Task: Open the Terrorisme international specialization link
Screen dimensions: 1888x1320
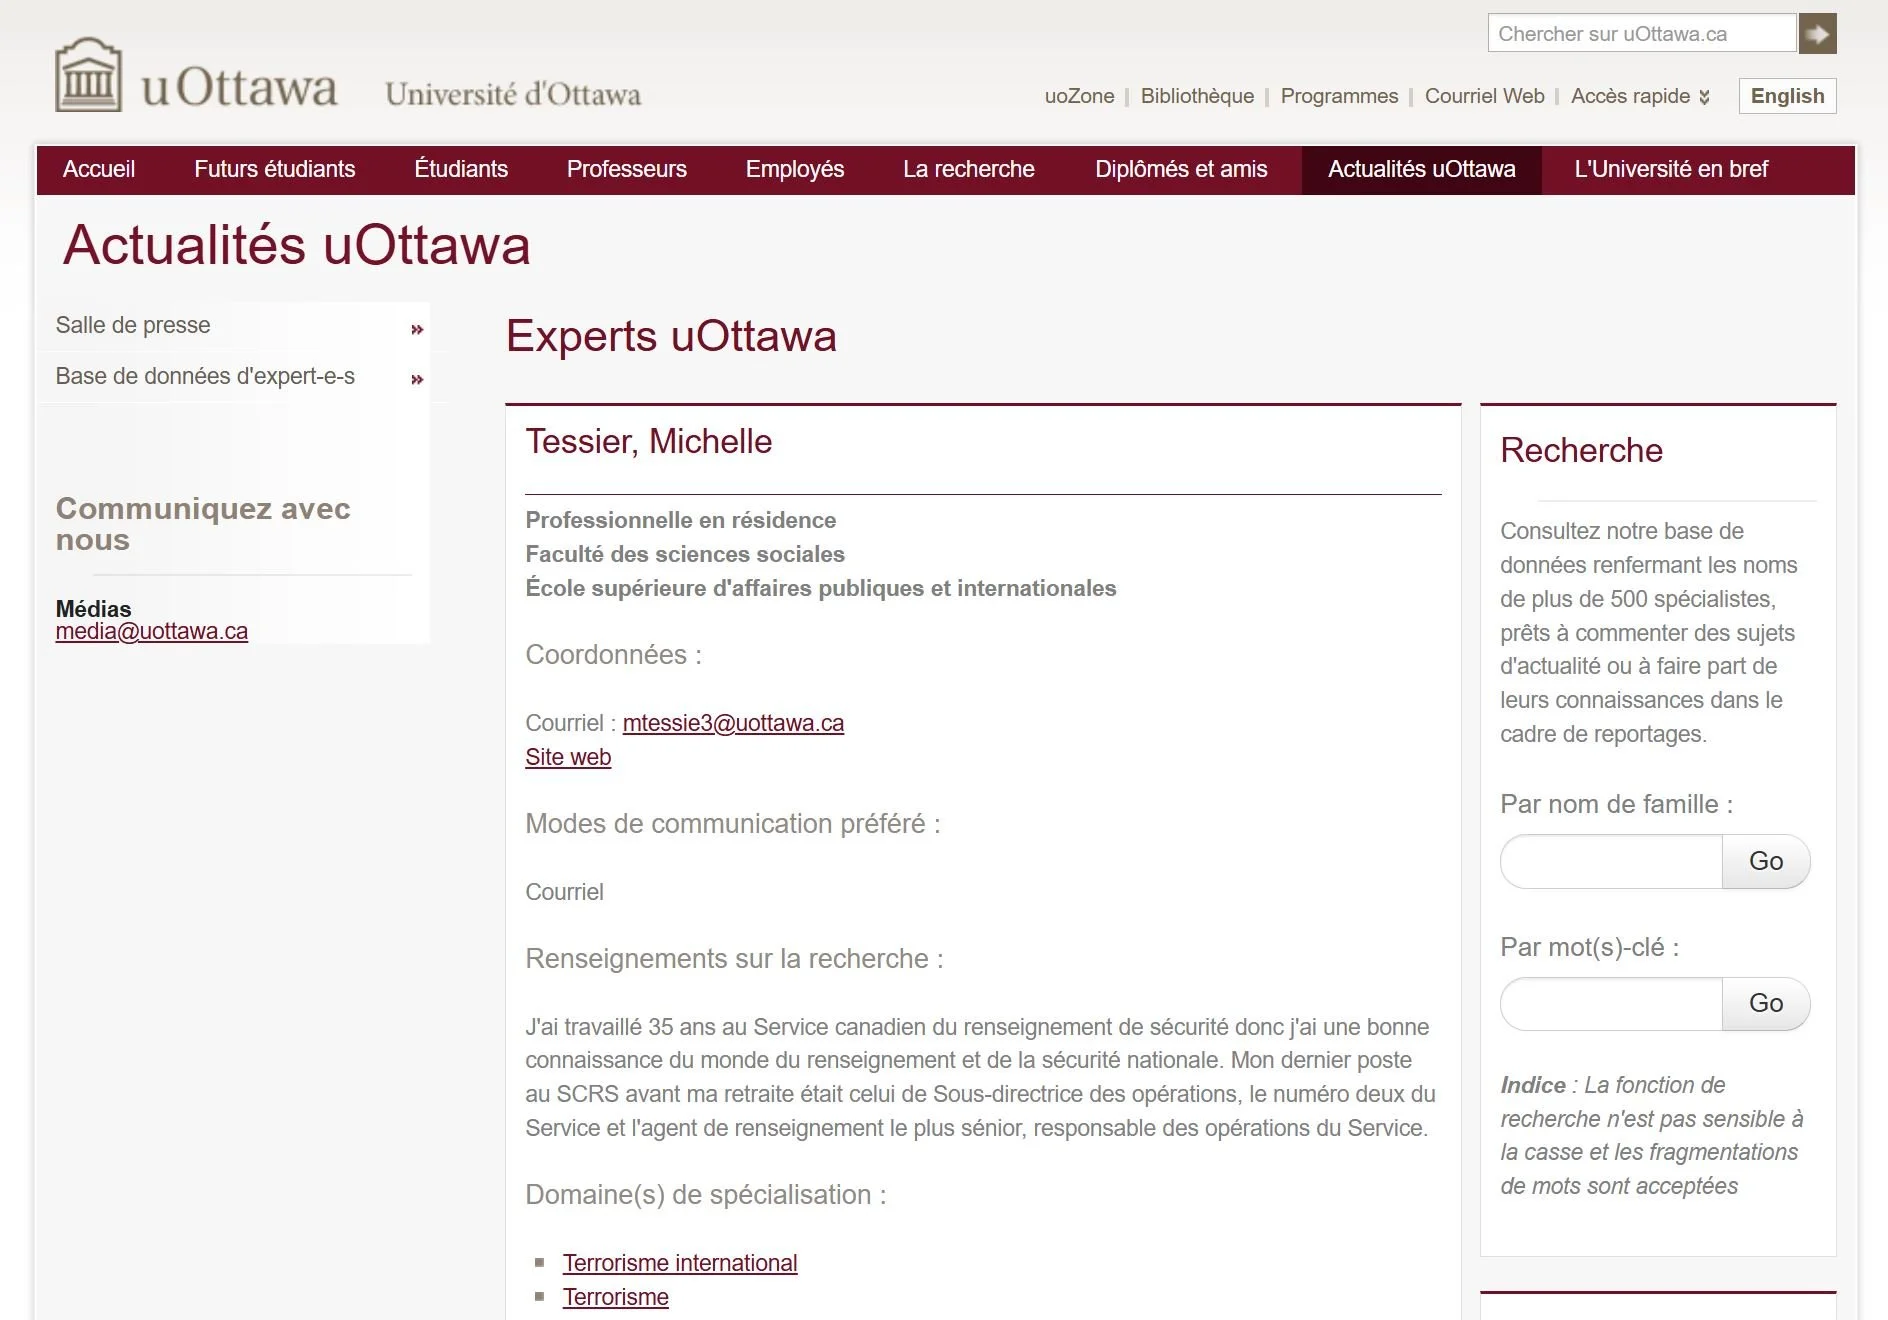Action: click(x=680, y=1263)
